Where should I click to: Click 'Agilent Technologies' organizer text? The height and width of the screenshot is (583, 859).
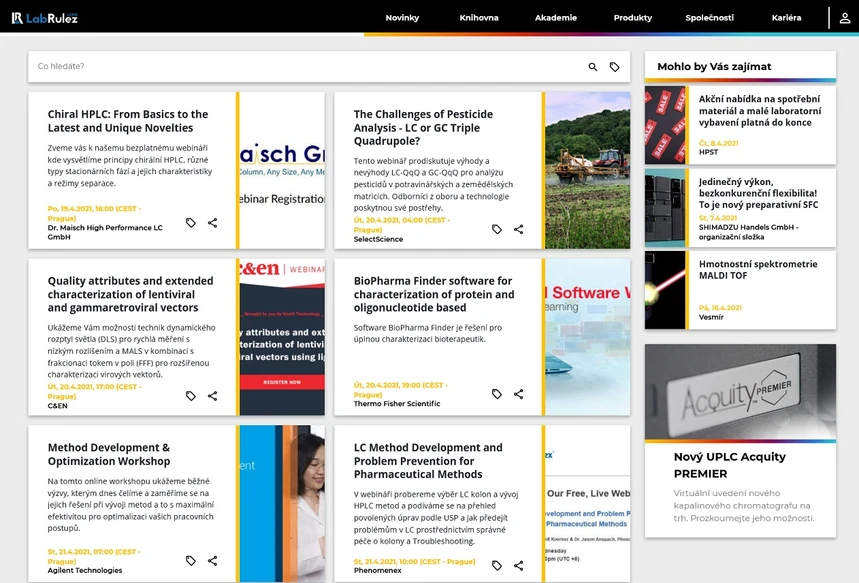[85, 570]
